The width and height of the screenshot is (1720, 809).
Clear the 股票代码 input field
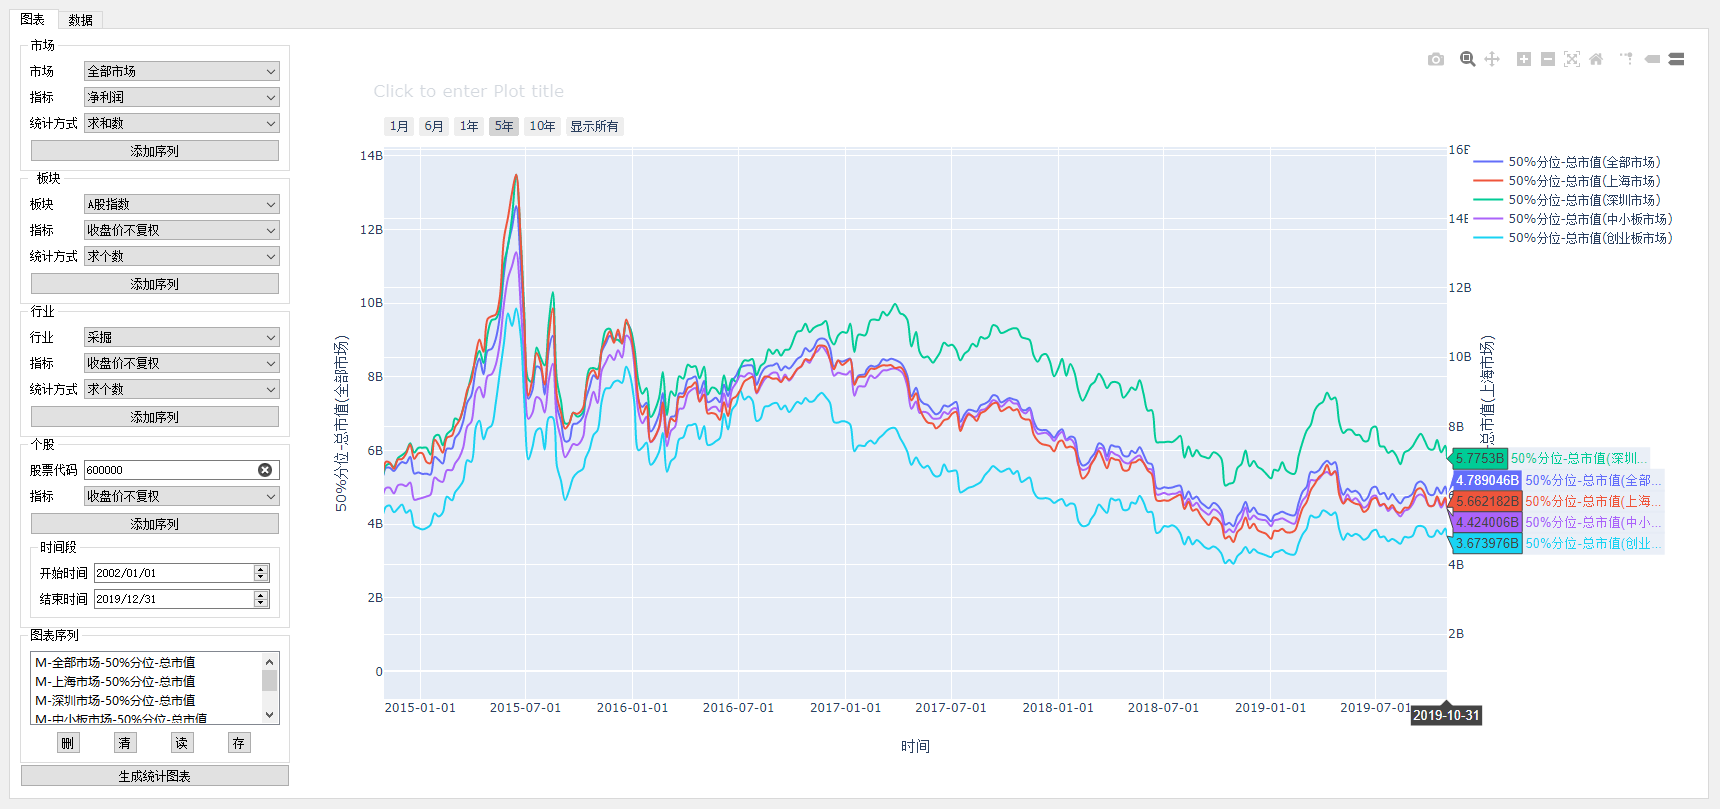click(265, 470)
